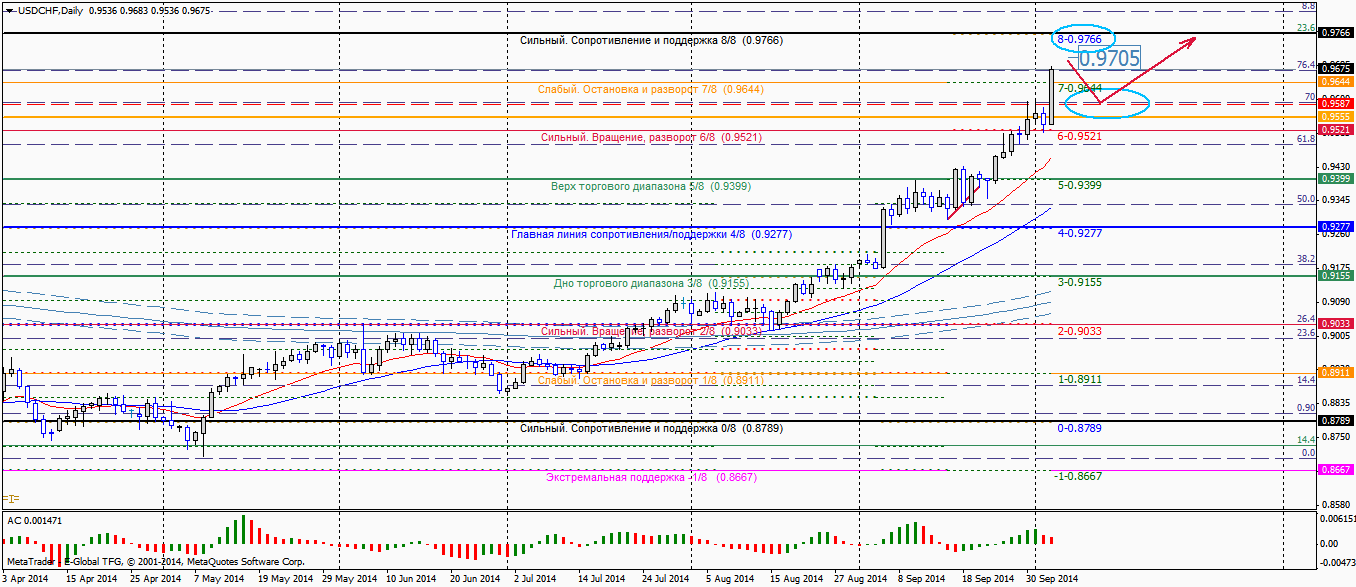This screenshot has width=1356, height=587.
Task: Click the orange 0.9555 price tag
Action: point(1336,117)
